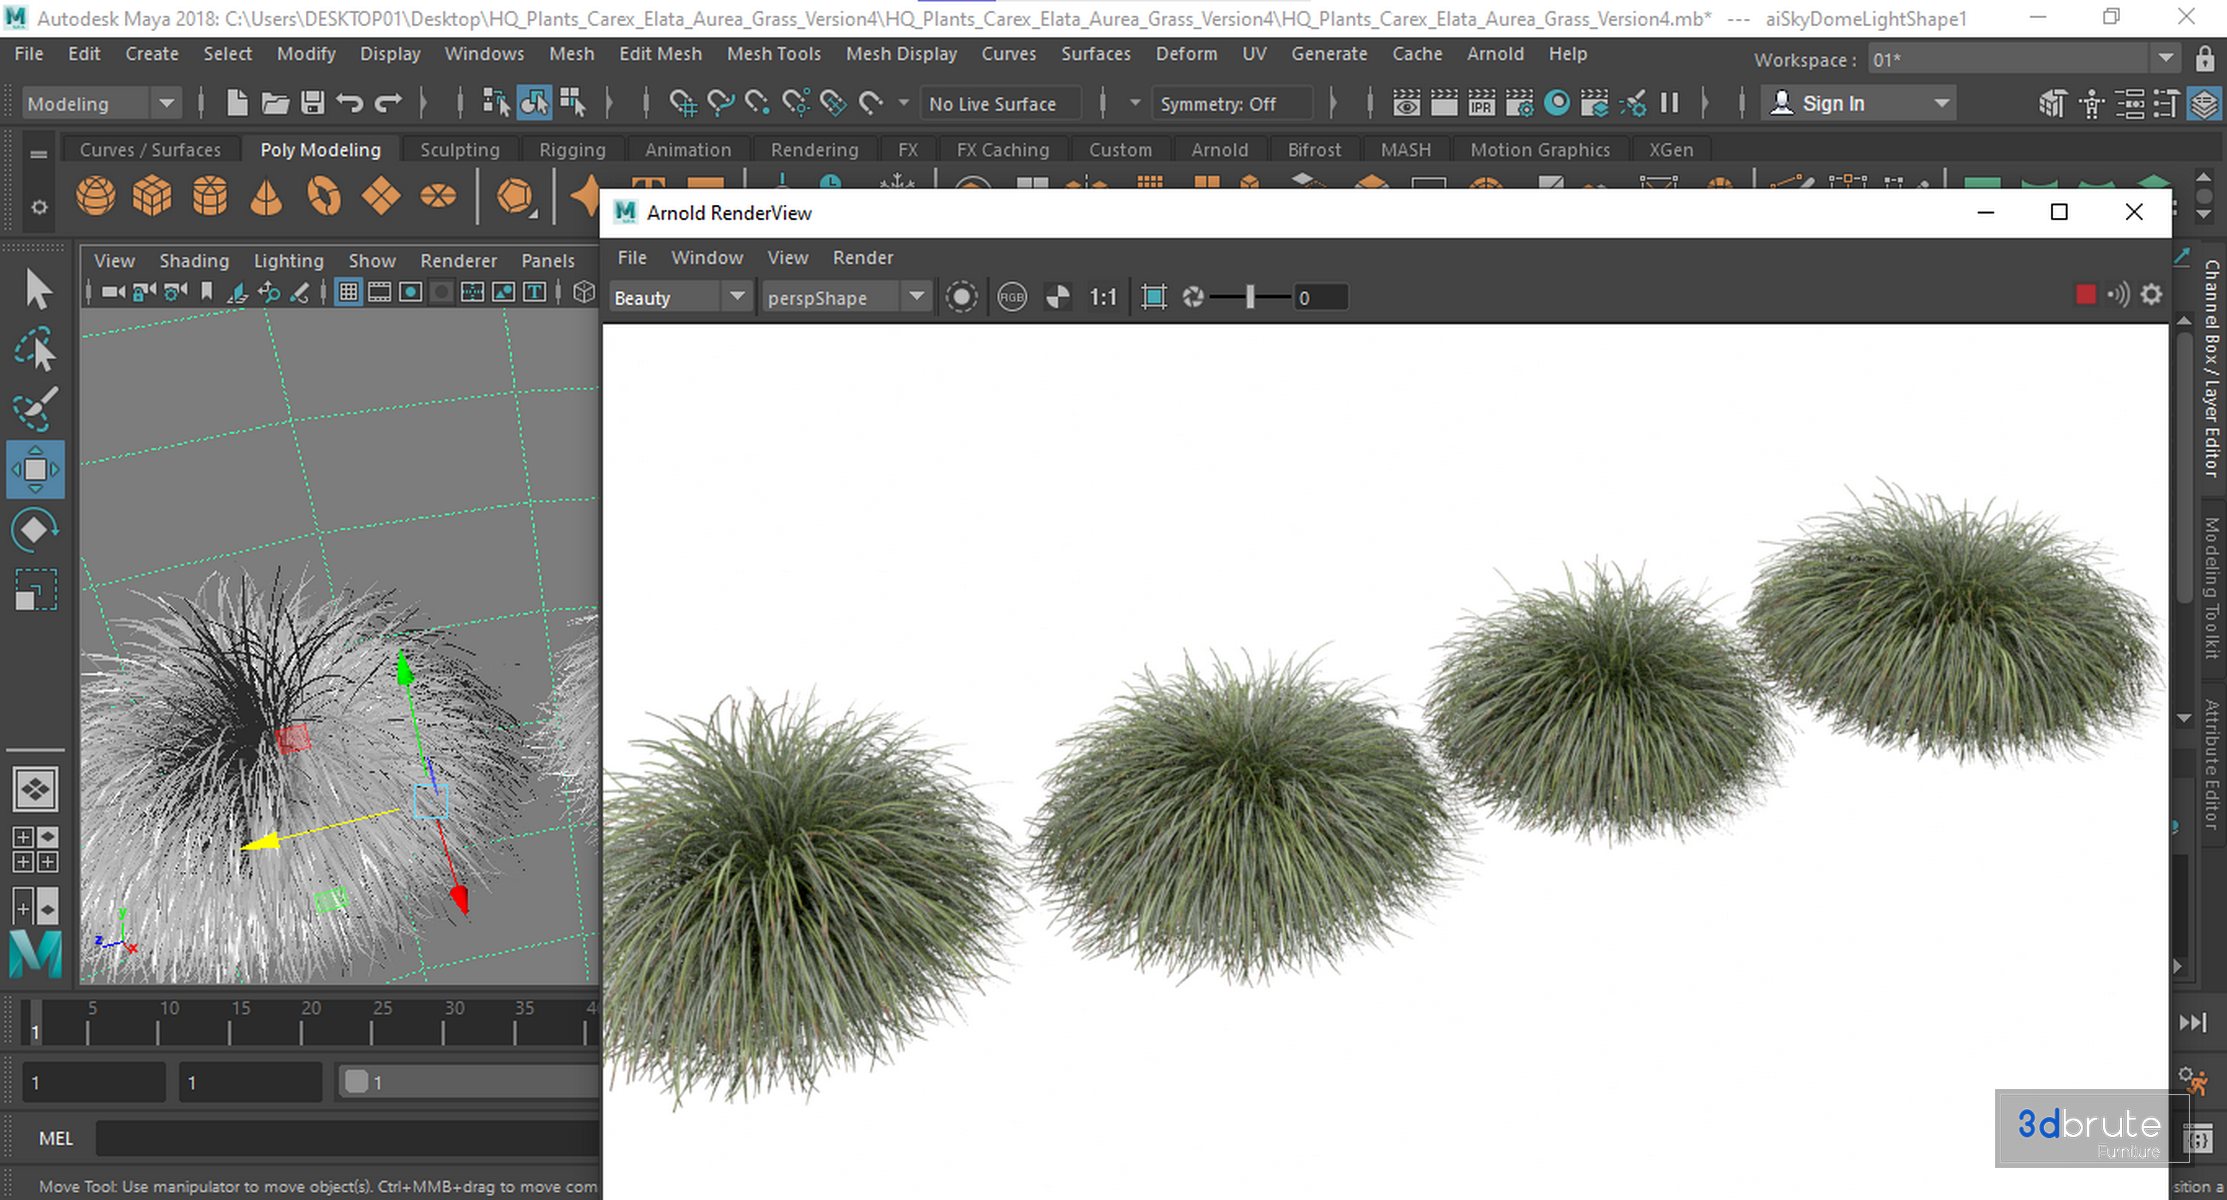
Task: Expand the Modeling menu set dropdown
Action: 166,103
